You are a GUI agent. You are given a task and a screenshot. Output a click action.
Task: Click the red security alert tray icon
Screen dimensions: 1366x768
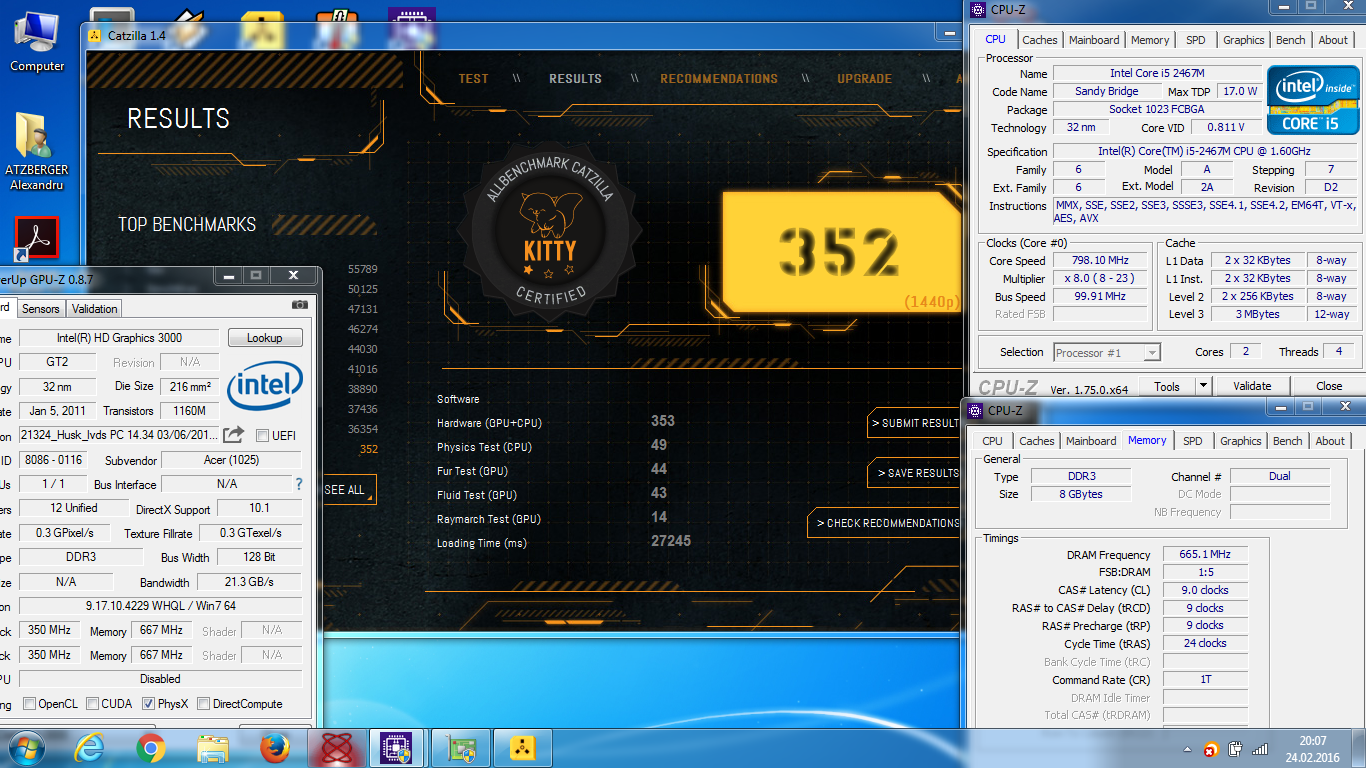tap(1211, 749)
